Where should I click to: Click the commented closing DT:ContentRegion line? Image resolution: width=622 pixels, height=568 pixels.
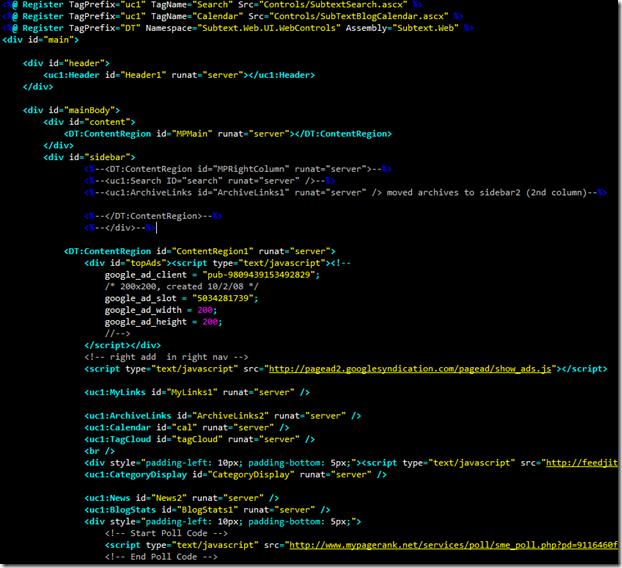coord(153,216)
